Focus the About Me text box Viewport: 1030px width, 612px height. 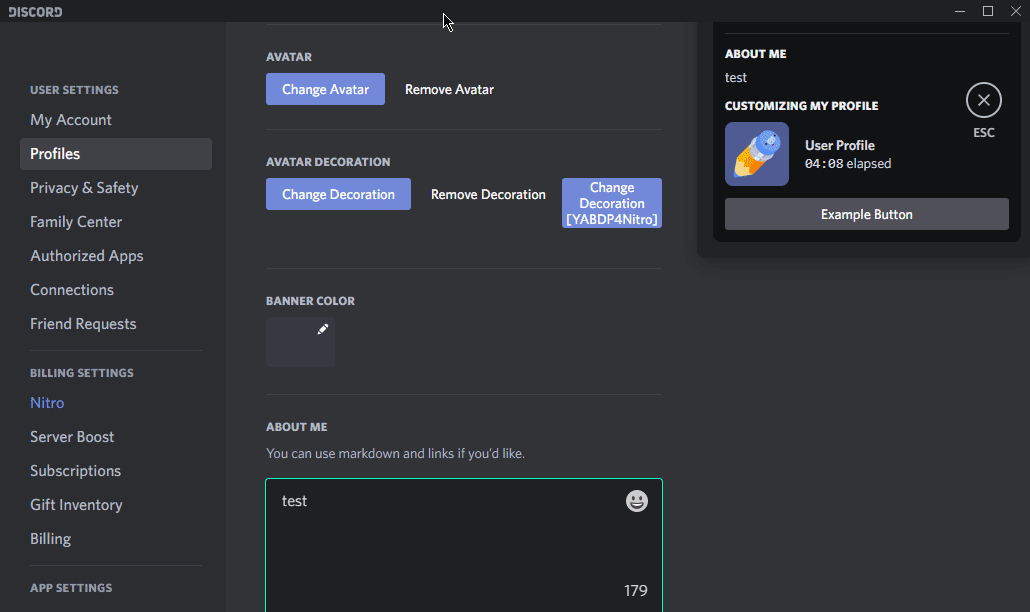pos(464,545)
